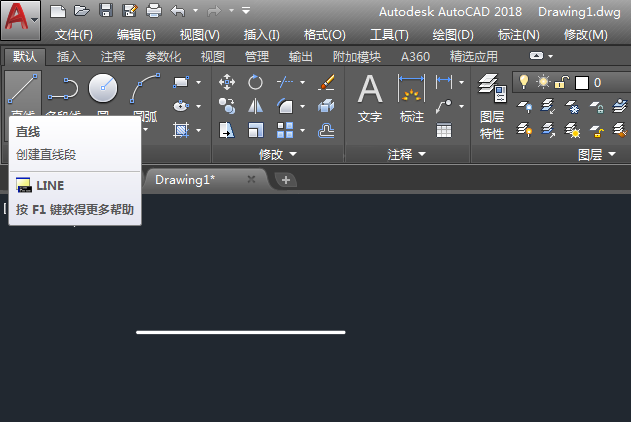Select the Arc (圆弧) tool
This screenshot has width=631, height=422.
(x=145, y=89)
